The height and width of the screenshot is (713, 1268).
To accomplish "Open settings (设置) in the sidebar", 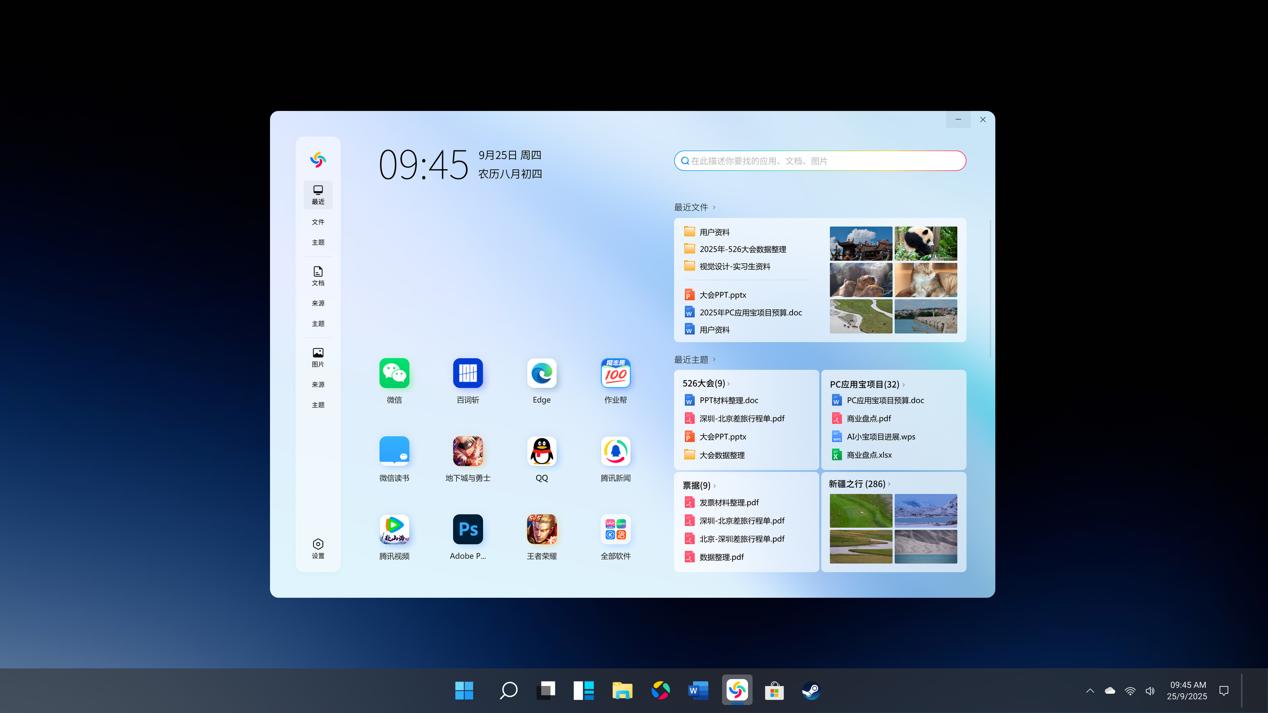I will (318, 549).
